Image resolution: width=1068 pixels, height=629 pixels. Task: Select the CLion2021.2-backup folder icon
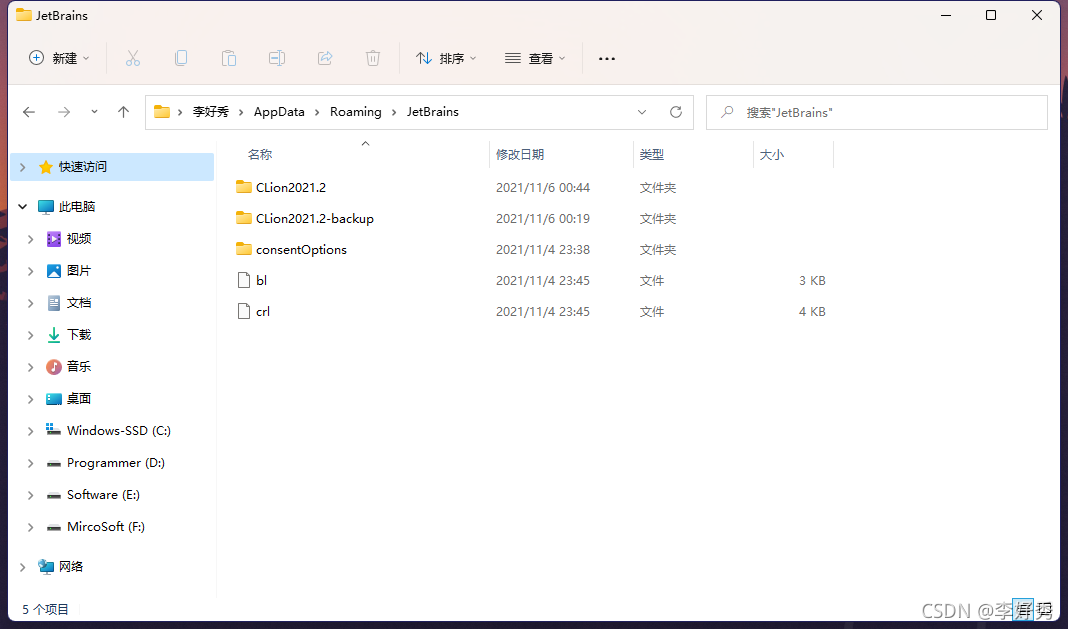(244, 218)
